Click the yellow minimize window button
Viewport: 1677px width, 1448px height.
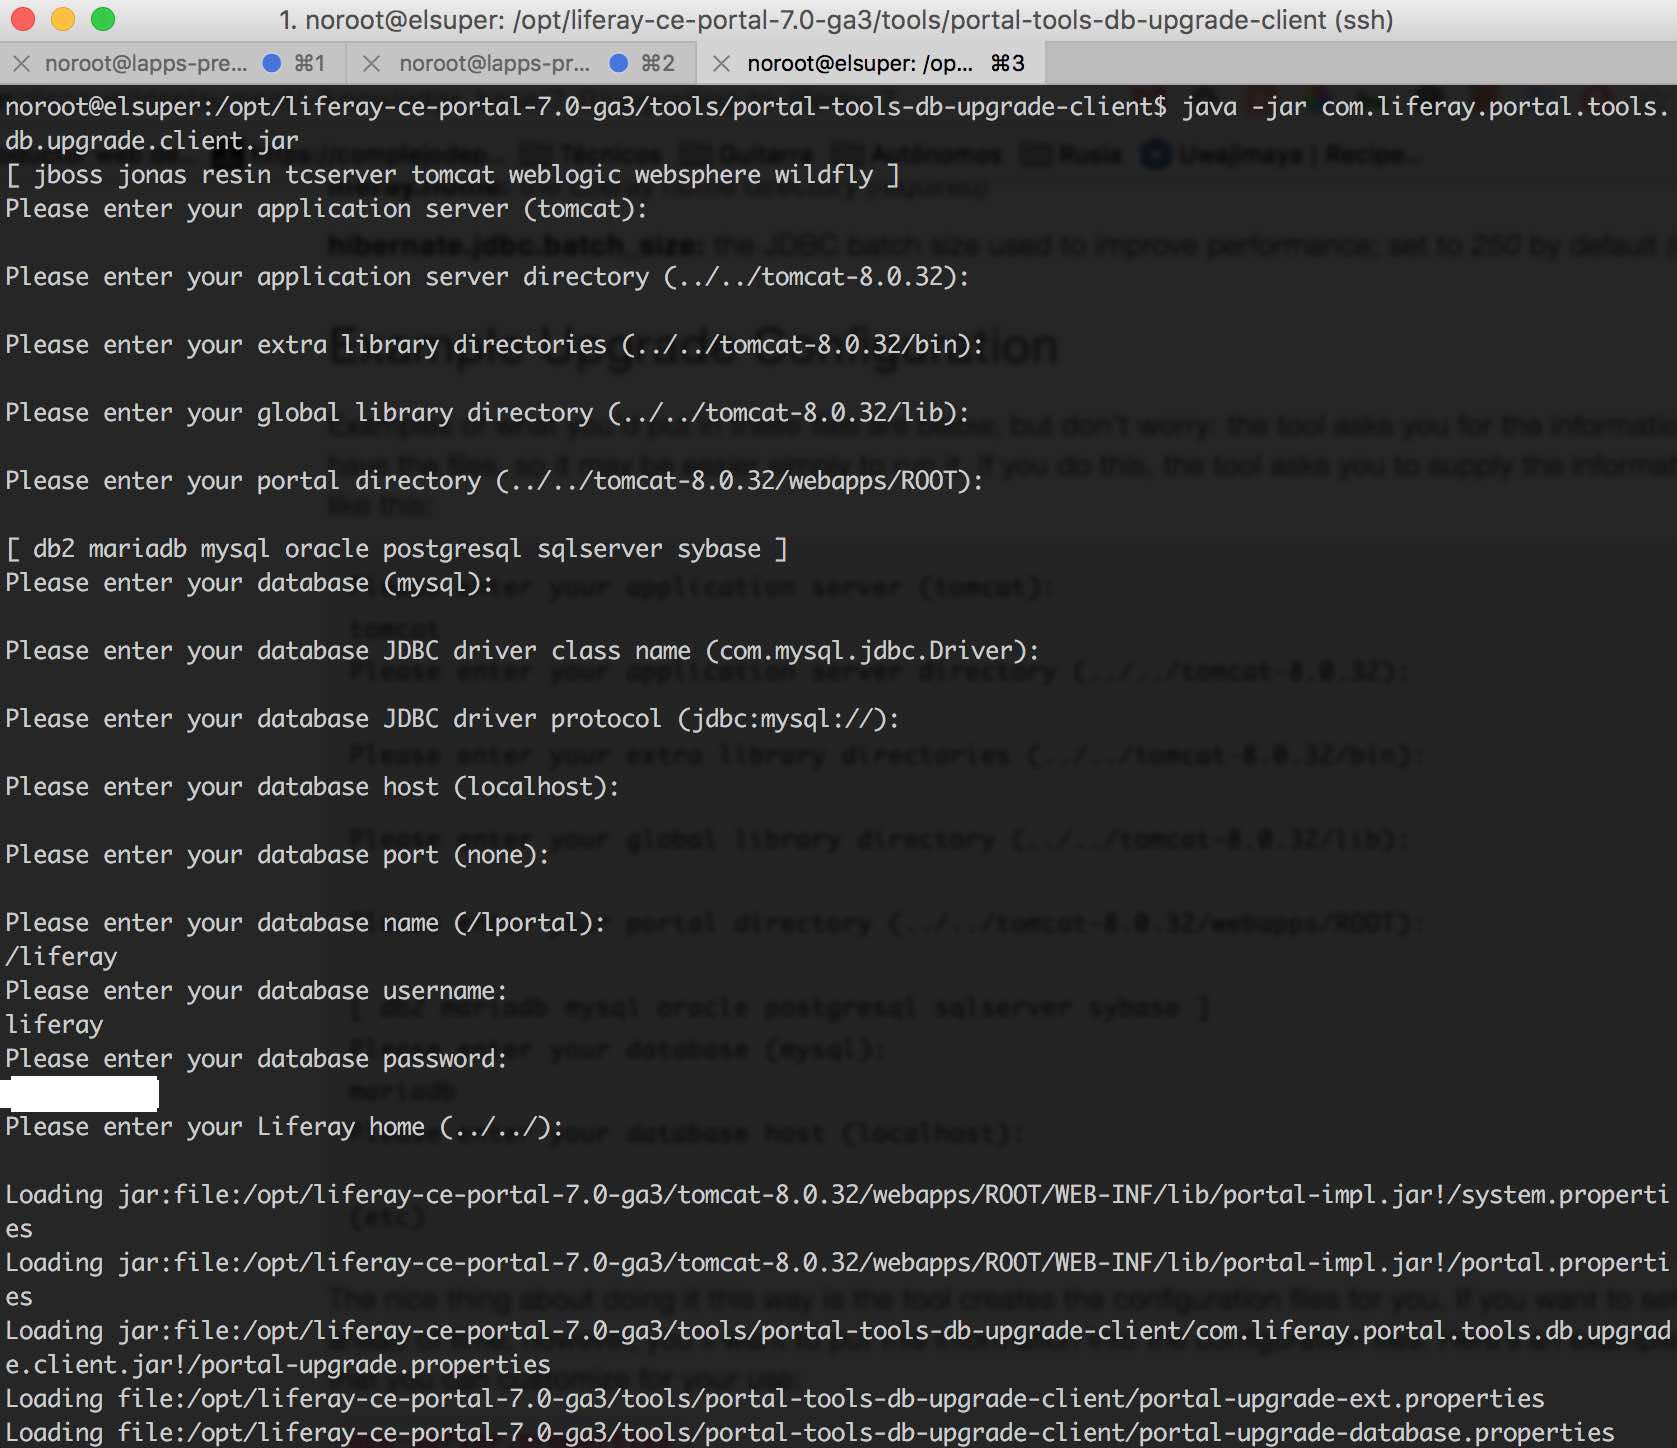pyautogui.click(x=62, y=19)
